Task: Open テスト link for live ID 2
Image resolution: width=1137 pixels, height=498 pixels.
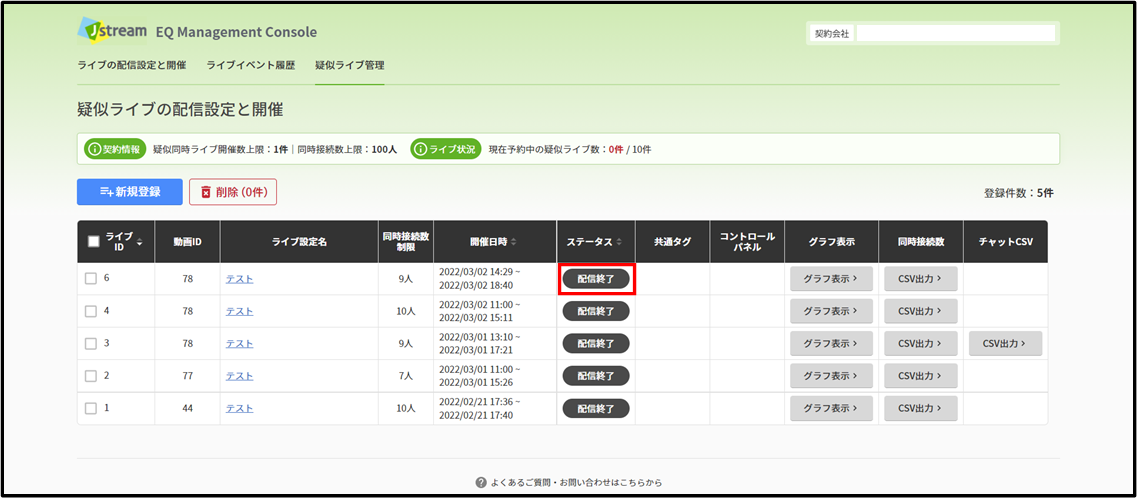Action: point(239,375)
